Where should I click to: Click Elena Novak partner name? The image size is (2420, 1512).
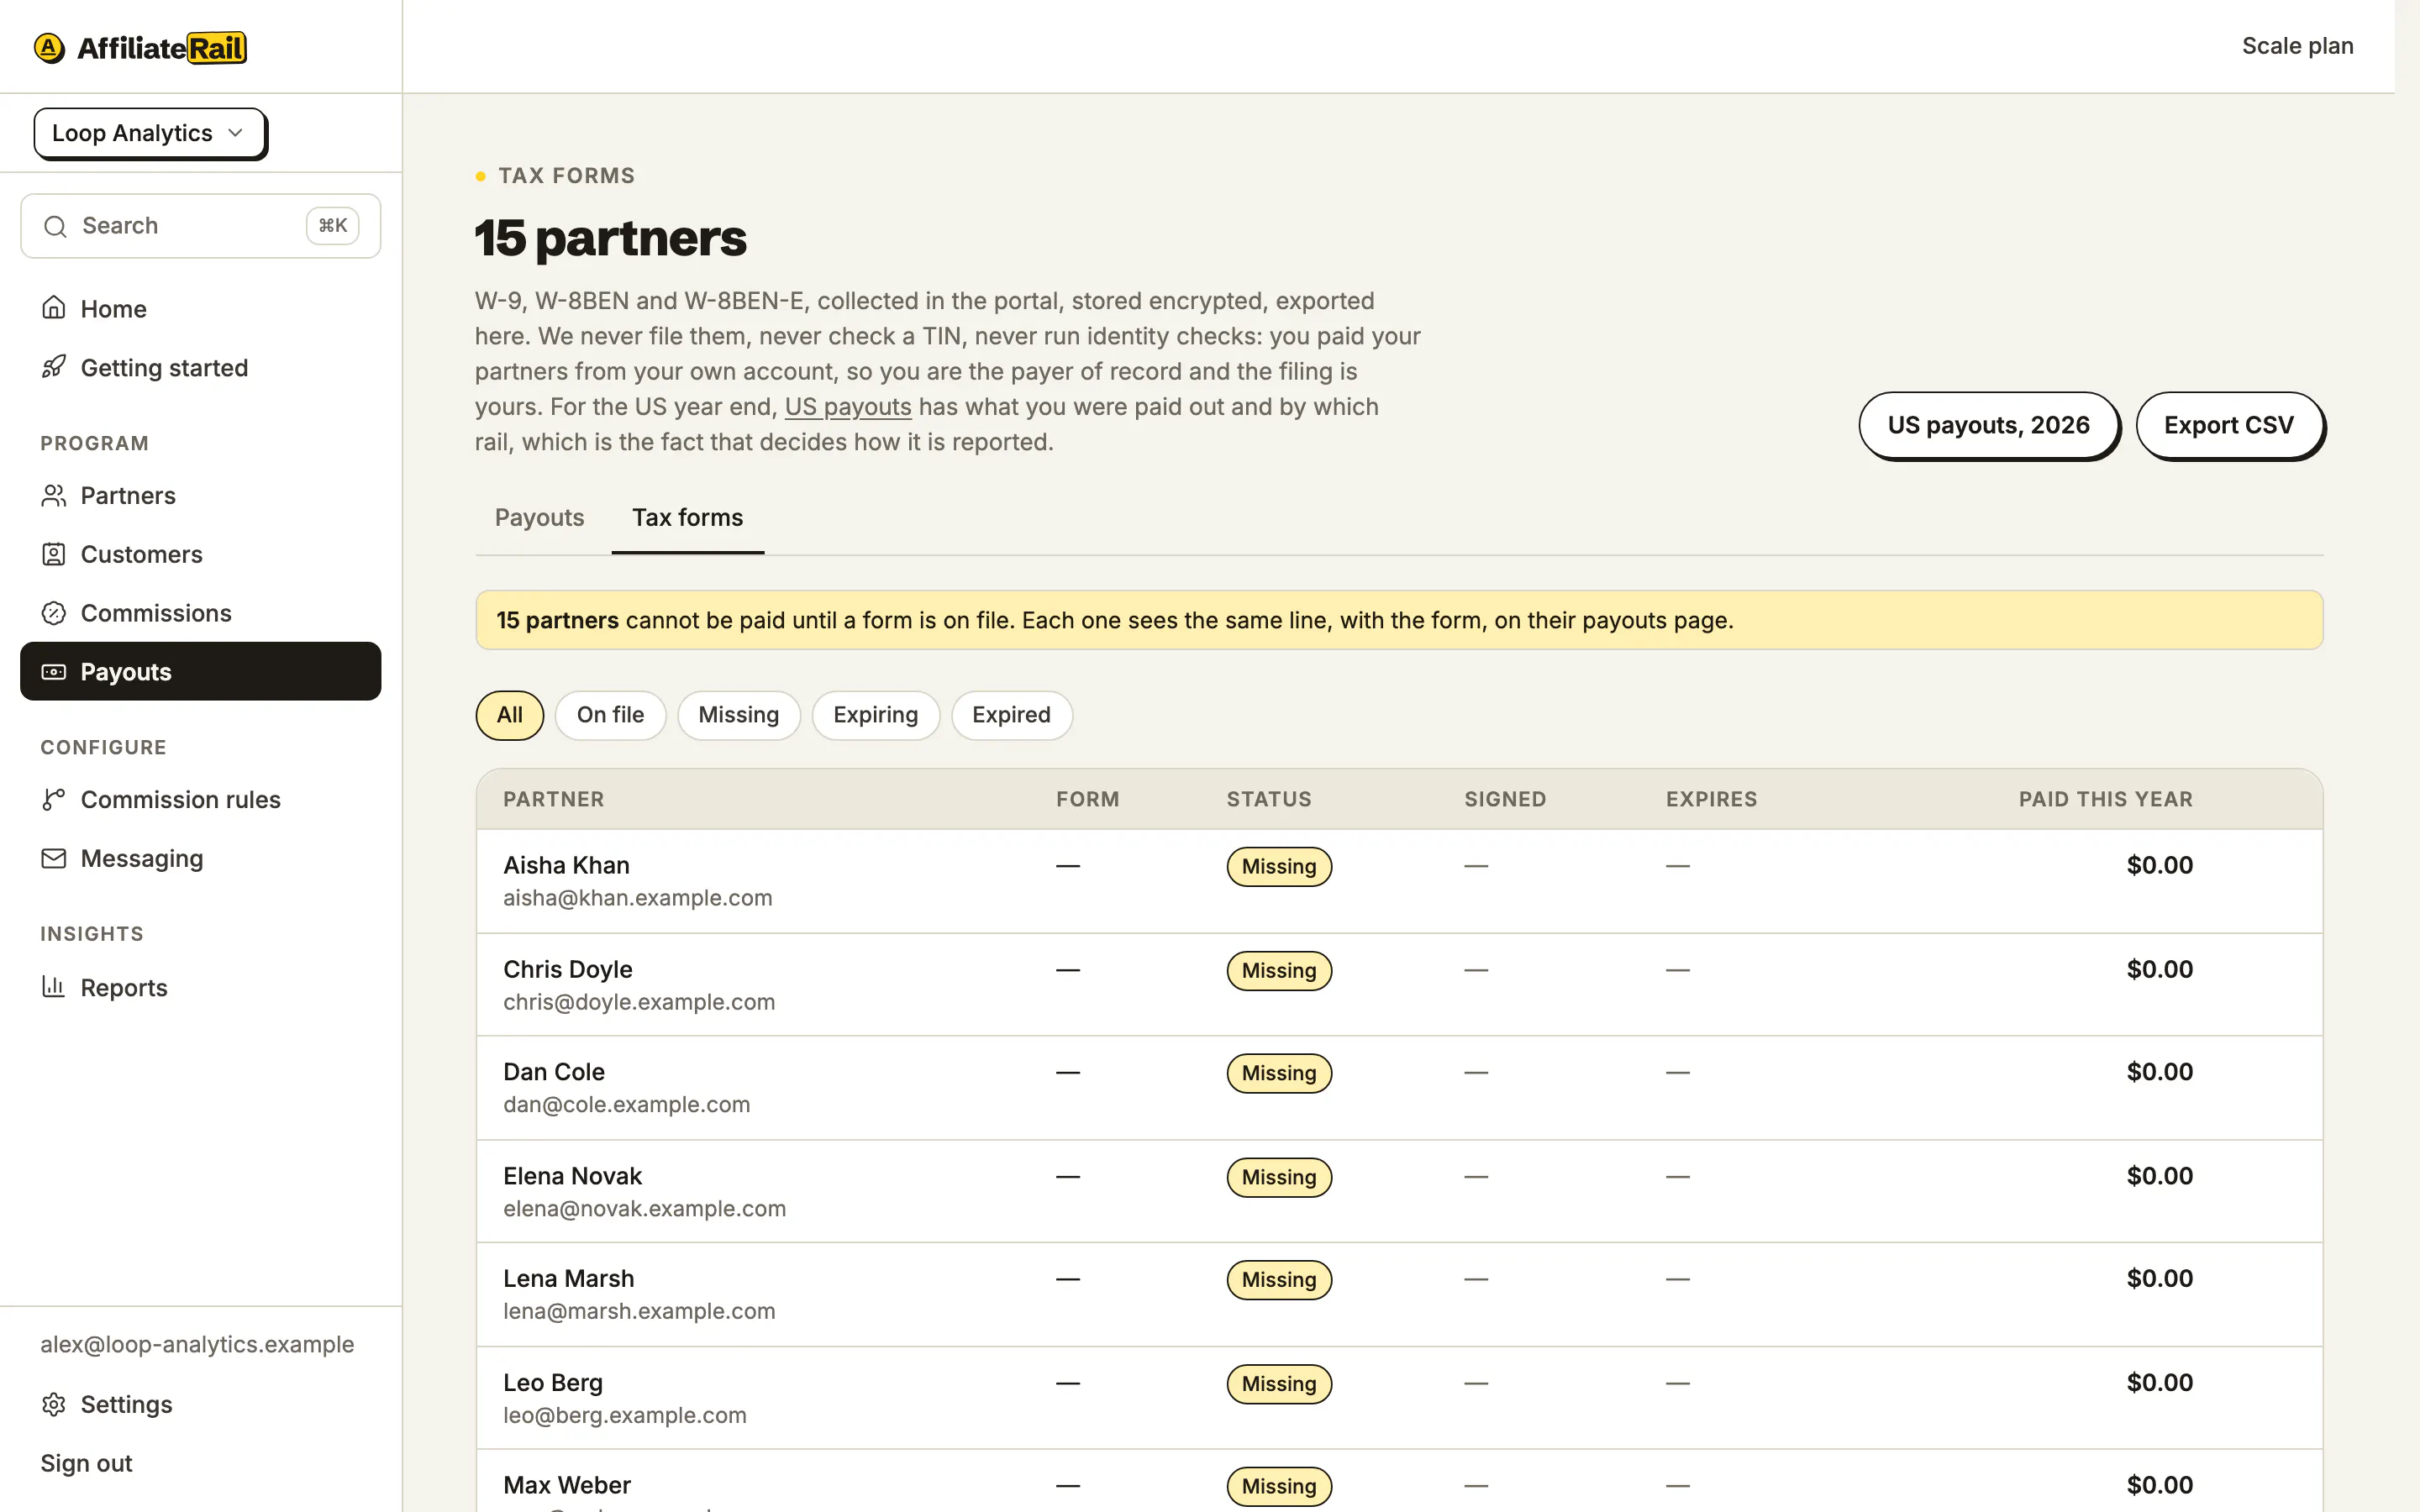[x=572, y=1176]
